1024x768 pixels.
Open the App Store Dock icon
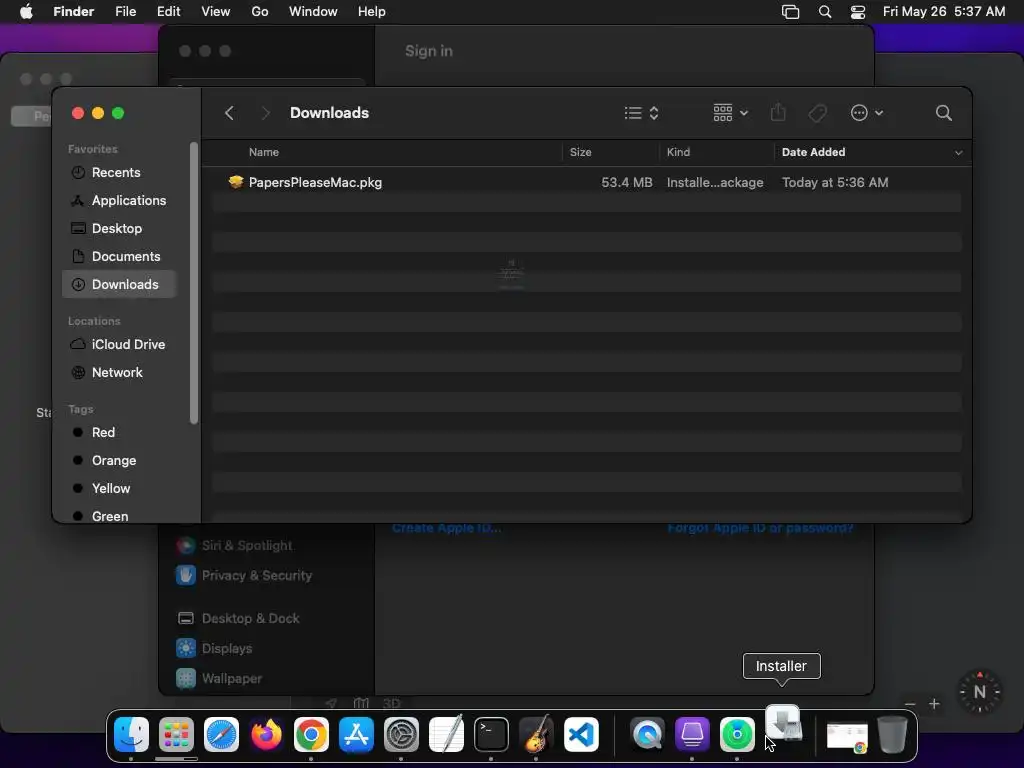(x=357, y=734)
